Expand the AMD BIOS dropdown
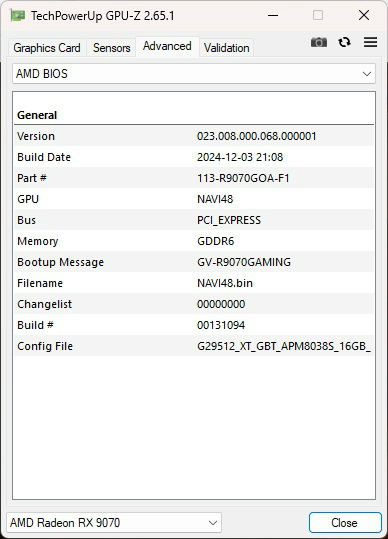This screenshot has height=539, width=388. click(x=194, y=74)
